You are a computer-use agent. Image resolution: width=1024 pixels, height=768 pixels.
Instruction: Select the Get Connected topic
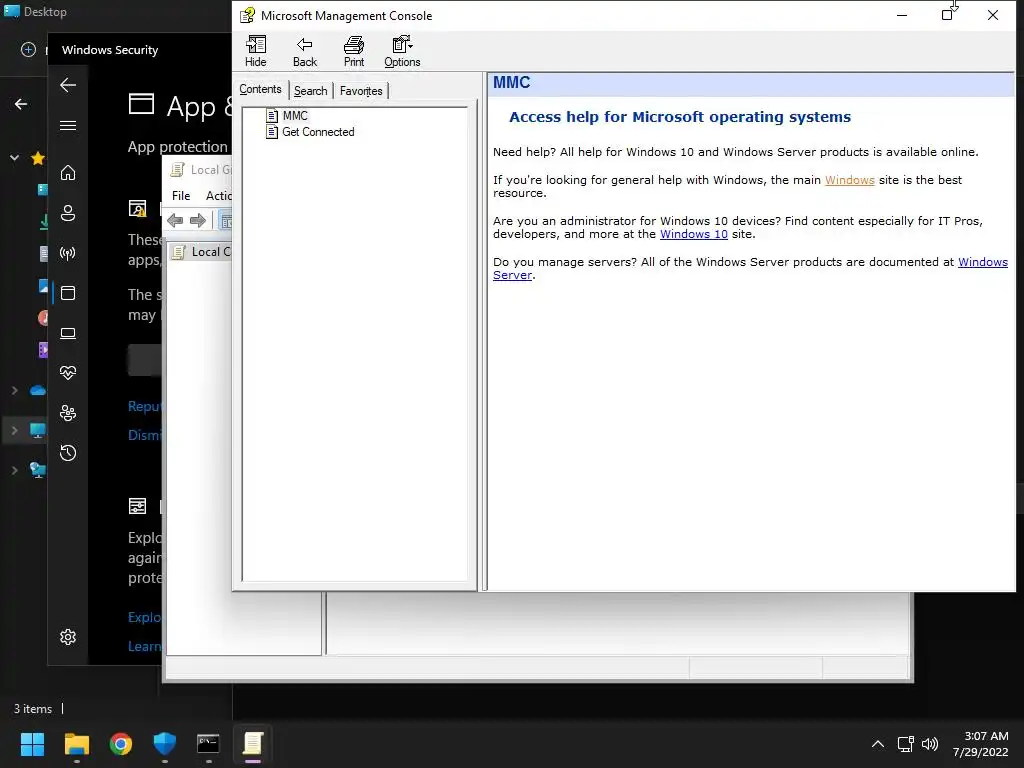310,132
